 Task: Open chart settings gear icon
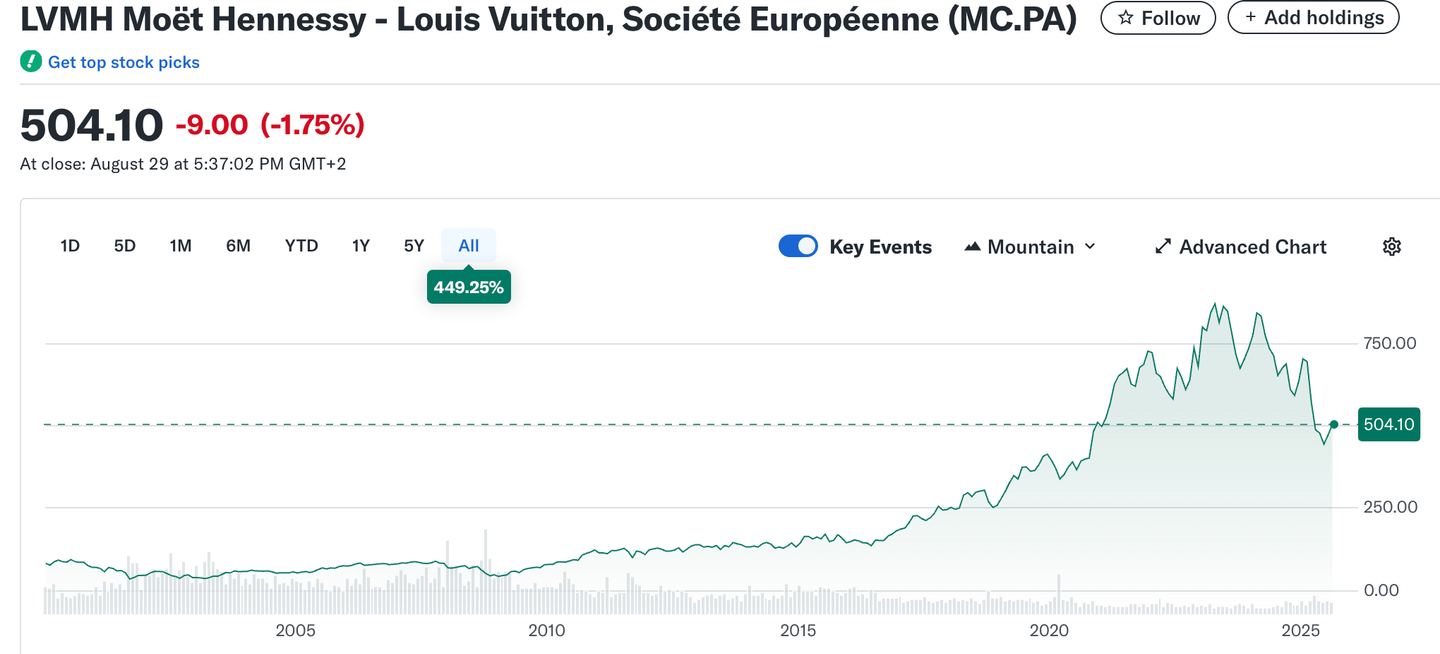pyautogui.click(x=1391, y=247)
